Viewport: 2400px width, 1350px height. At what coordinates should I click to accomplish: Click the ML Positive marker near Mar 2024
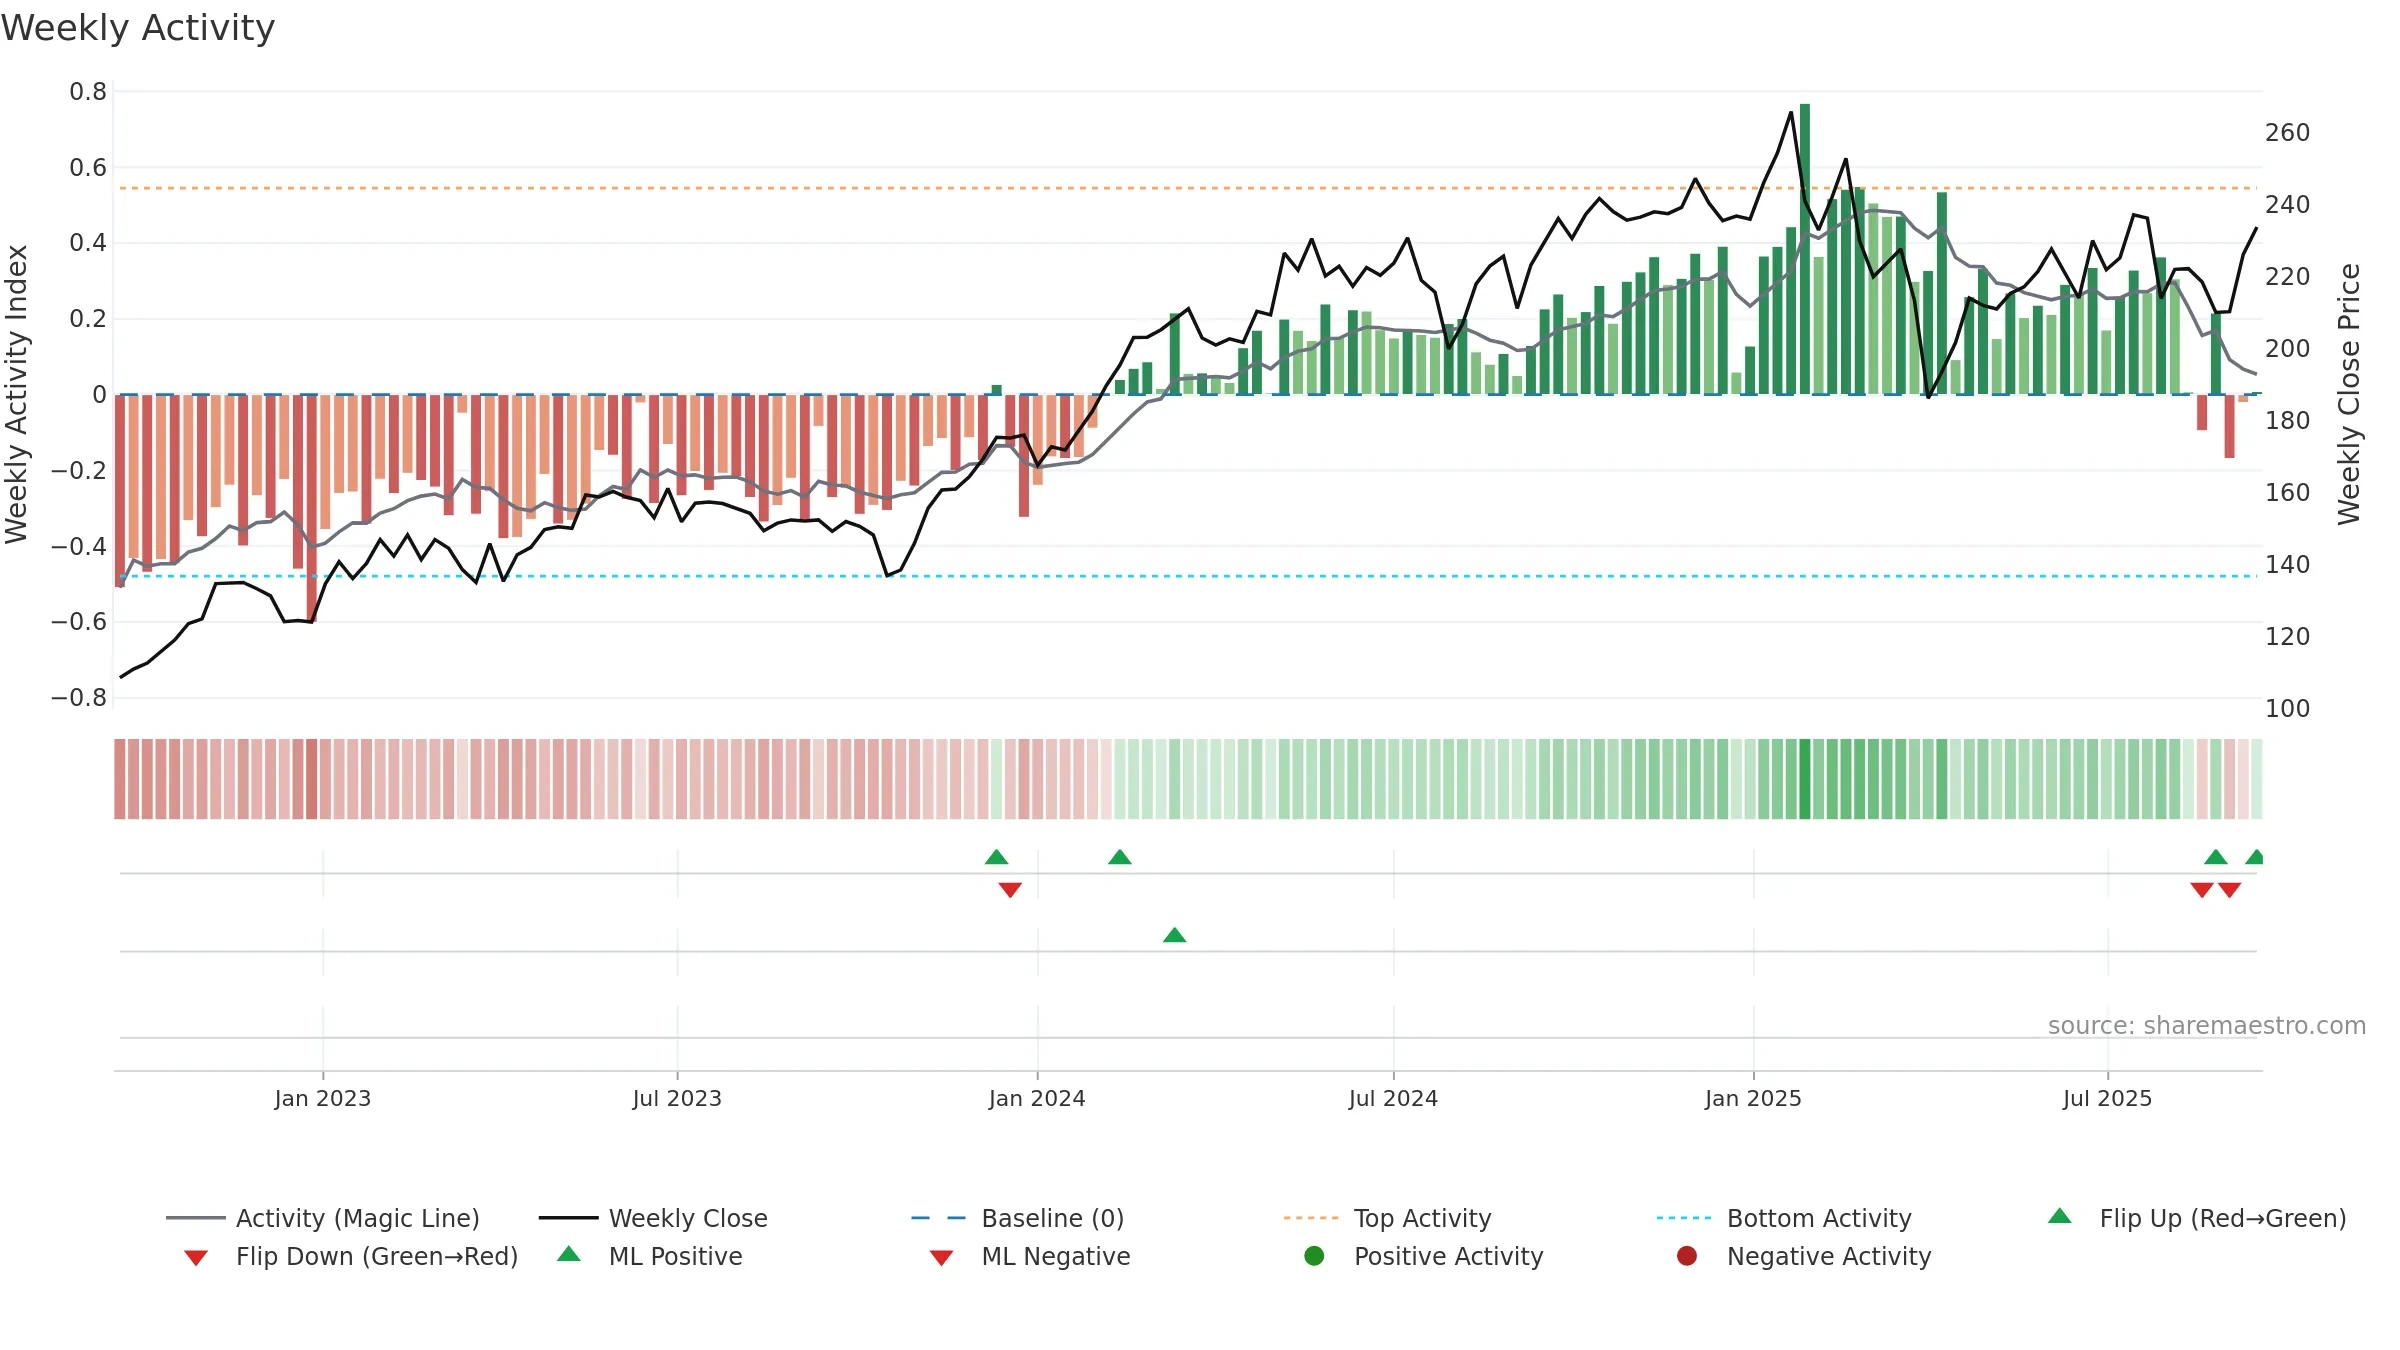click(x=1175, y=935)
